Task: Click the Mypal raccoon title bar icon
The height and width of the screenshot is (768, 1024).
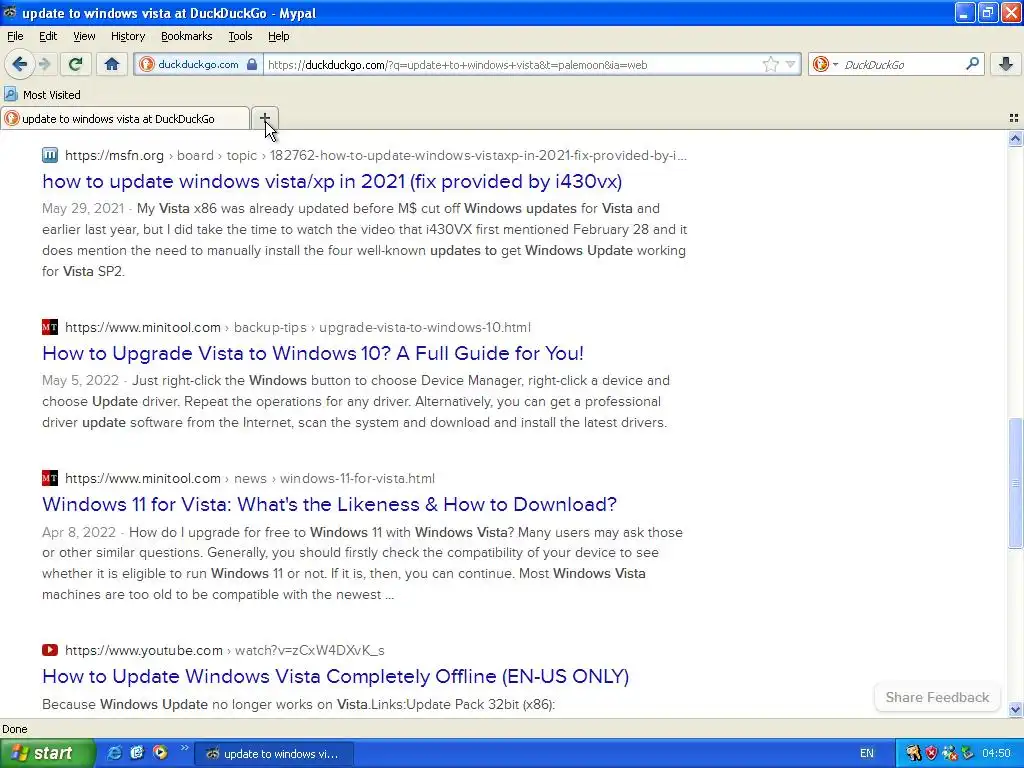Action: (9, 12)
